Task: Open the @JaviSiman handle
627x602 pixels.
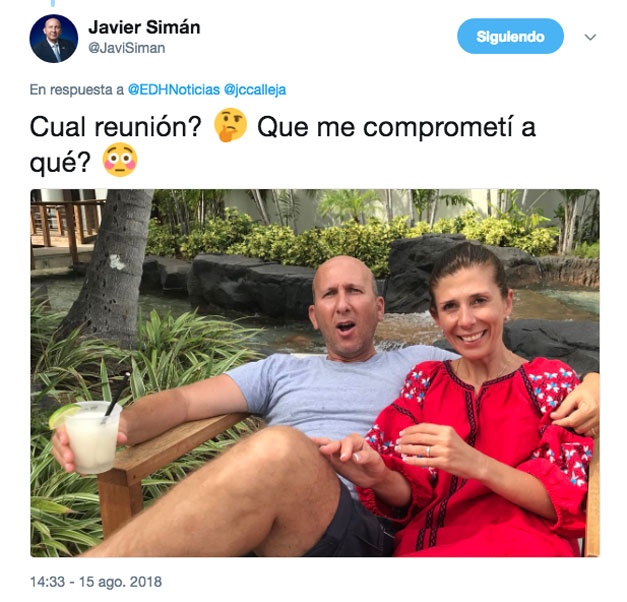Action: (x=127, y=48)
